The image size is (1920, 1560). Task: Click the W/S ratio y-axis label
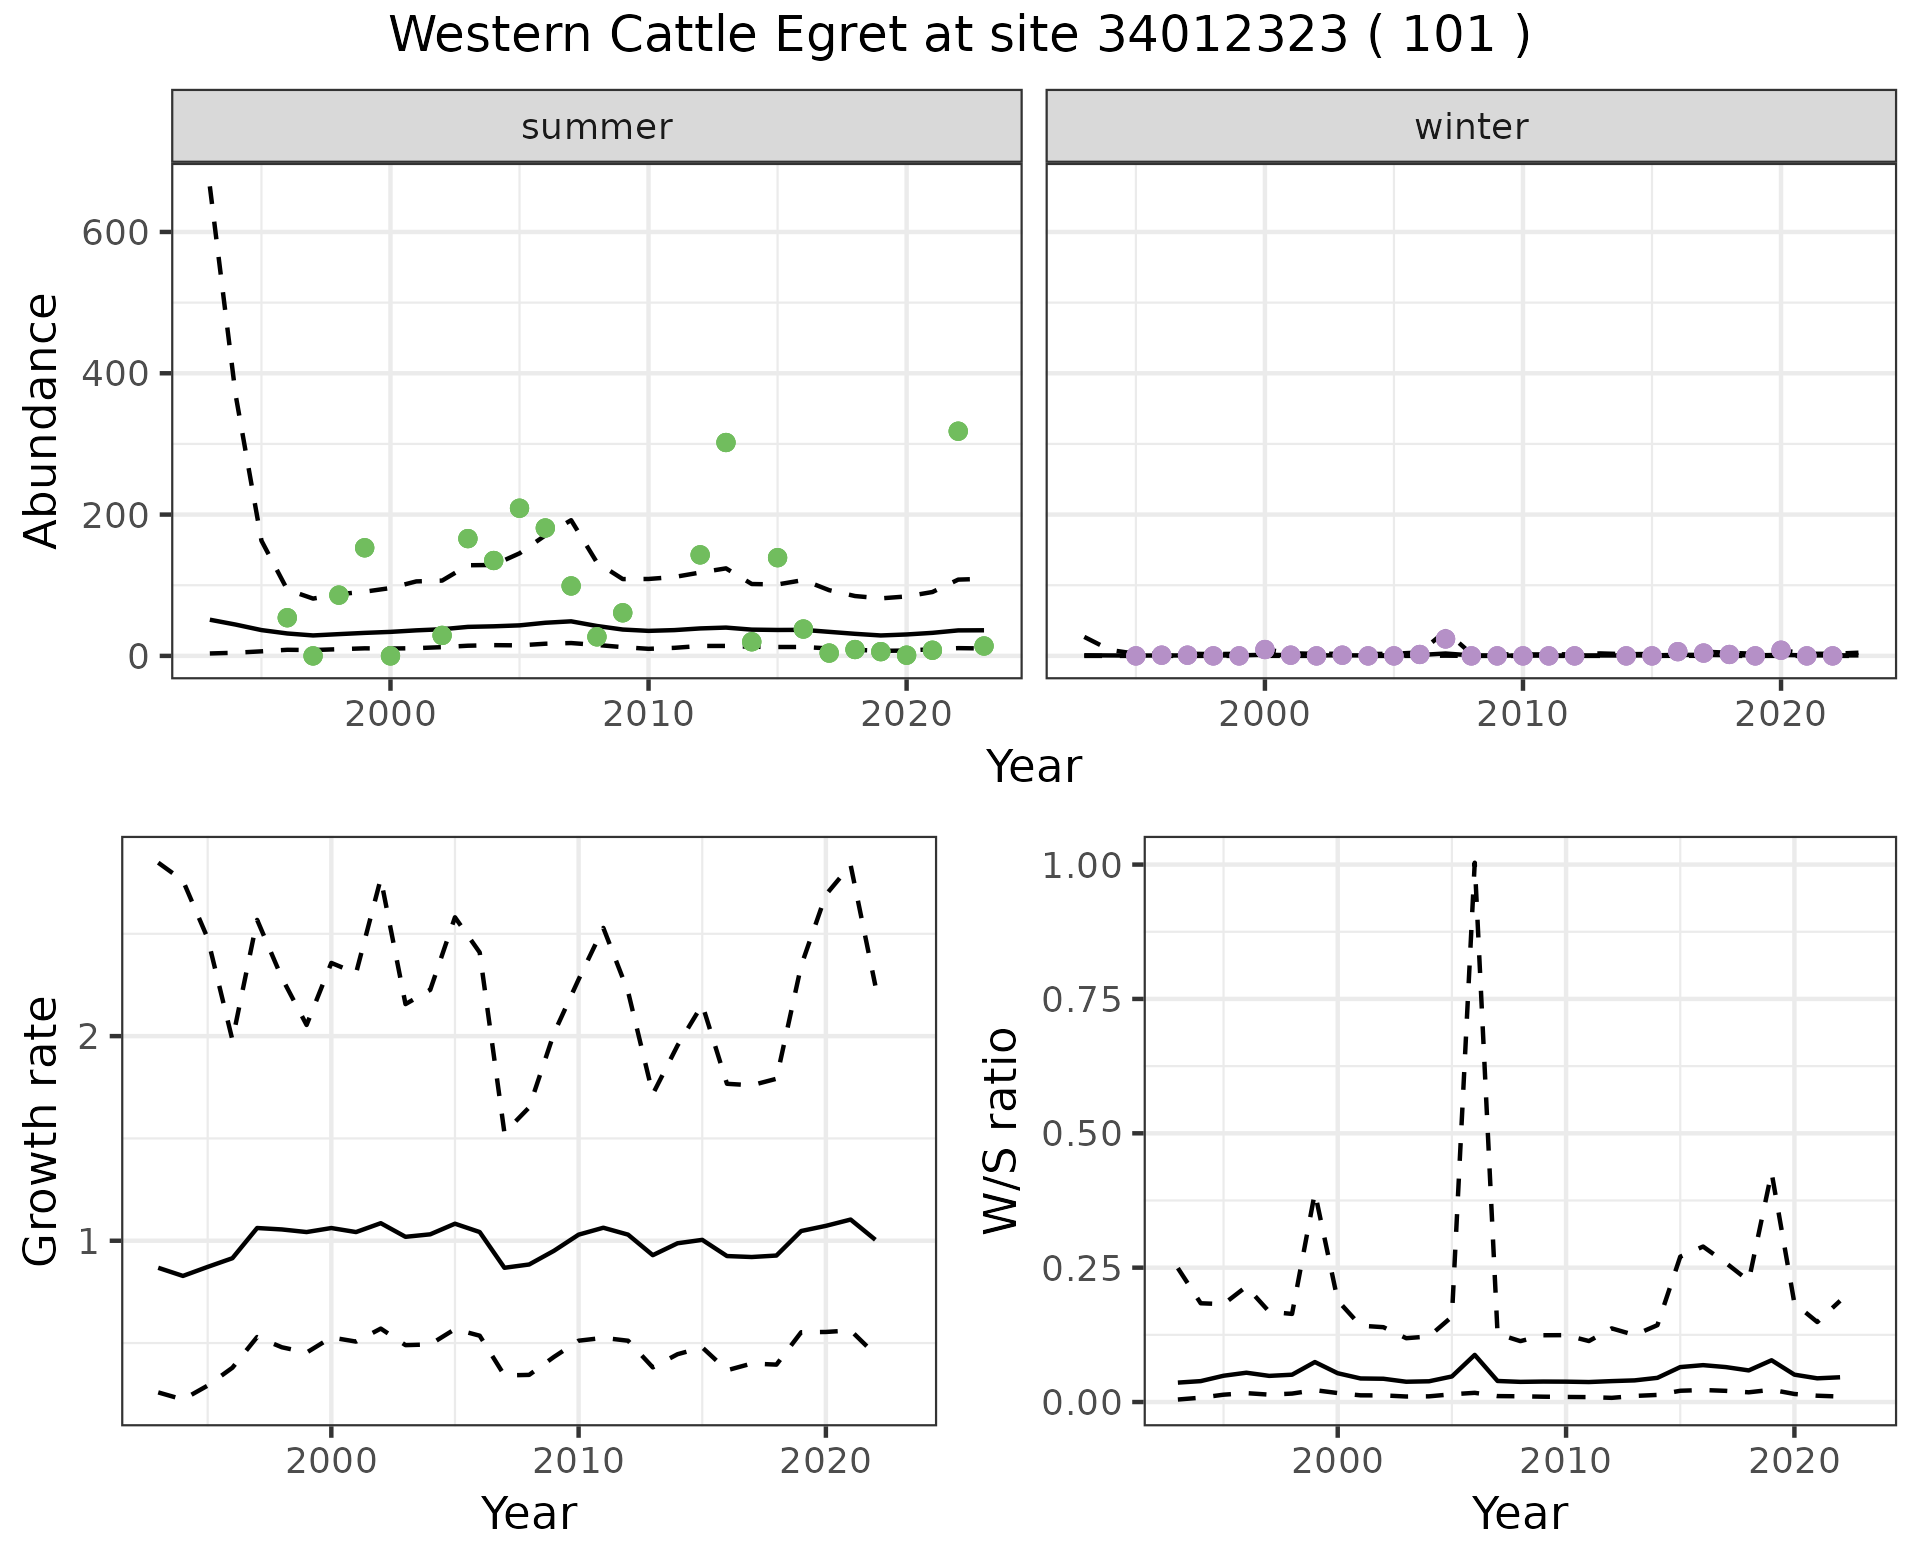(x=1000, y=1131)
